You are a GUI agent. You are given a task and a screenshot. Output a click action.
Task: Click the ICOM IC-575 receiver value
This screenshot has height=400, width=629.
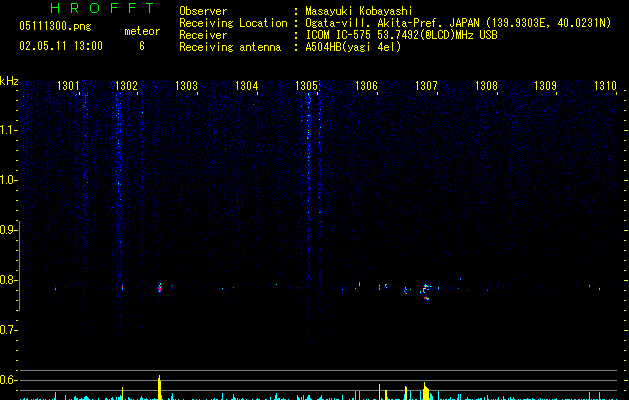click(x=402, y=35)
